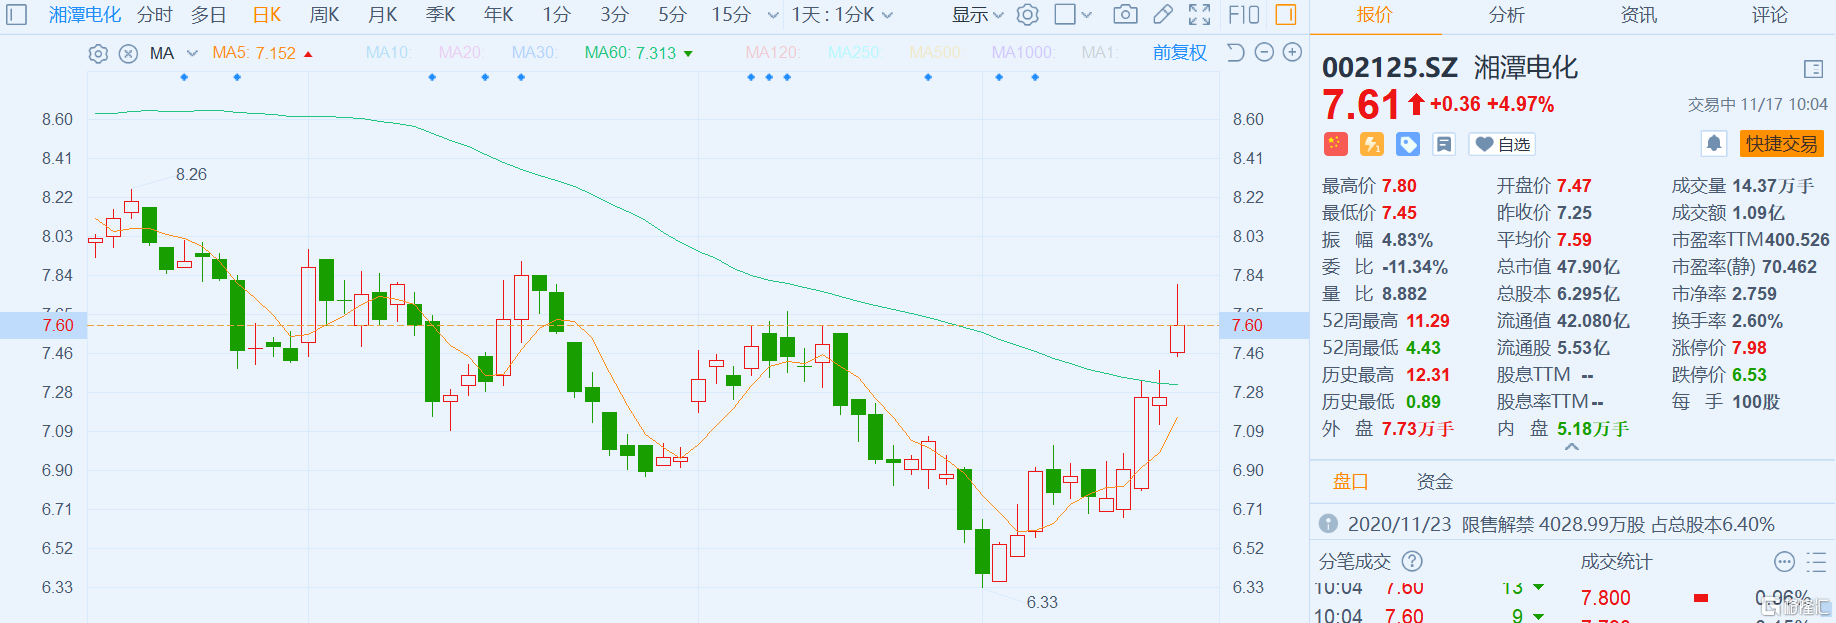Open the 报价 quote tab
1836x623 pixels.
coord(1375,15)
